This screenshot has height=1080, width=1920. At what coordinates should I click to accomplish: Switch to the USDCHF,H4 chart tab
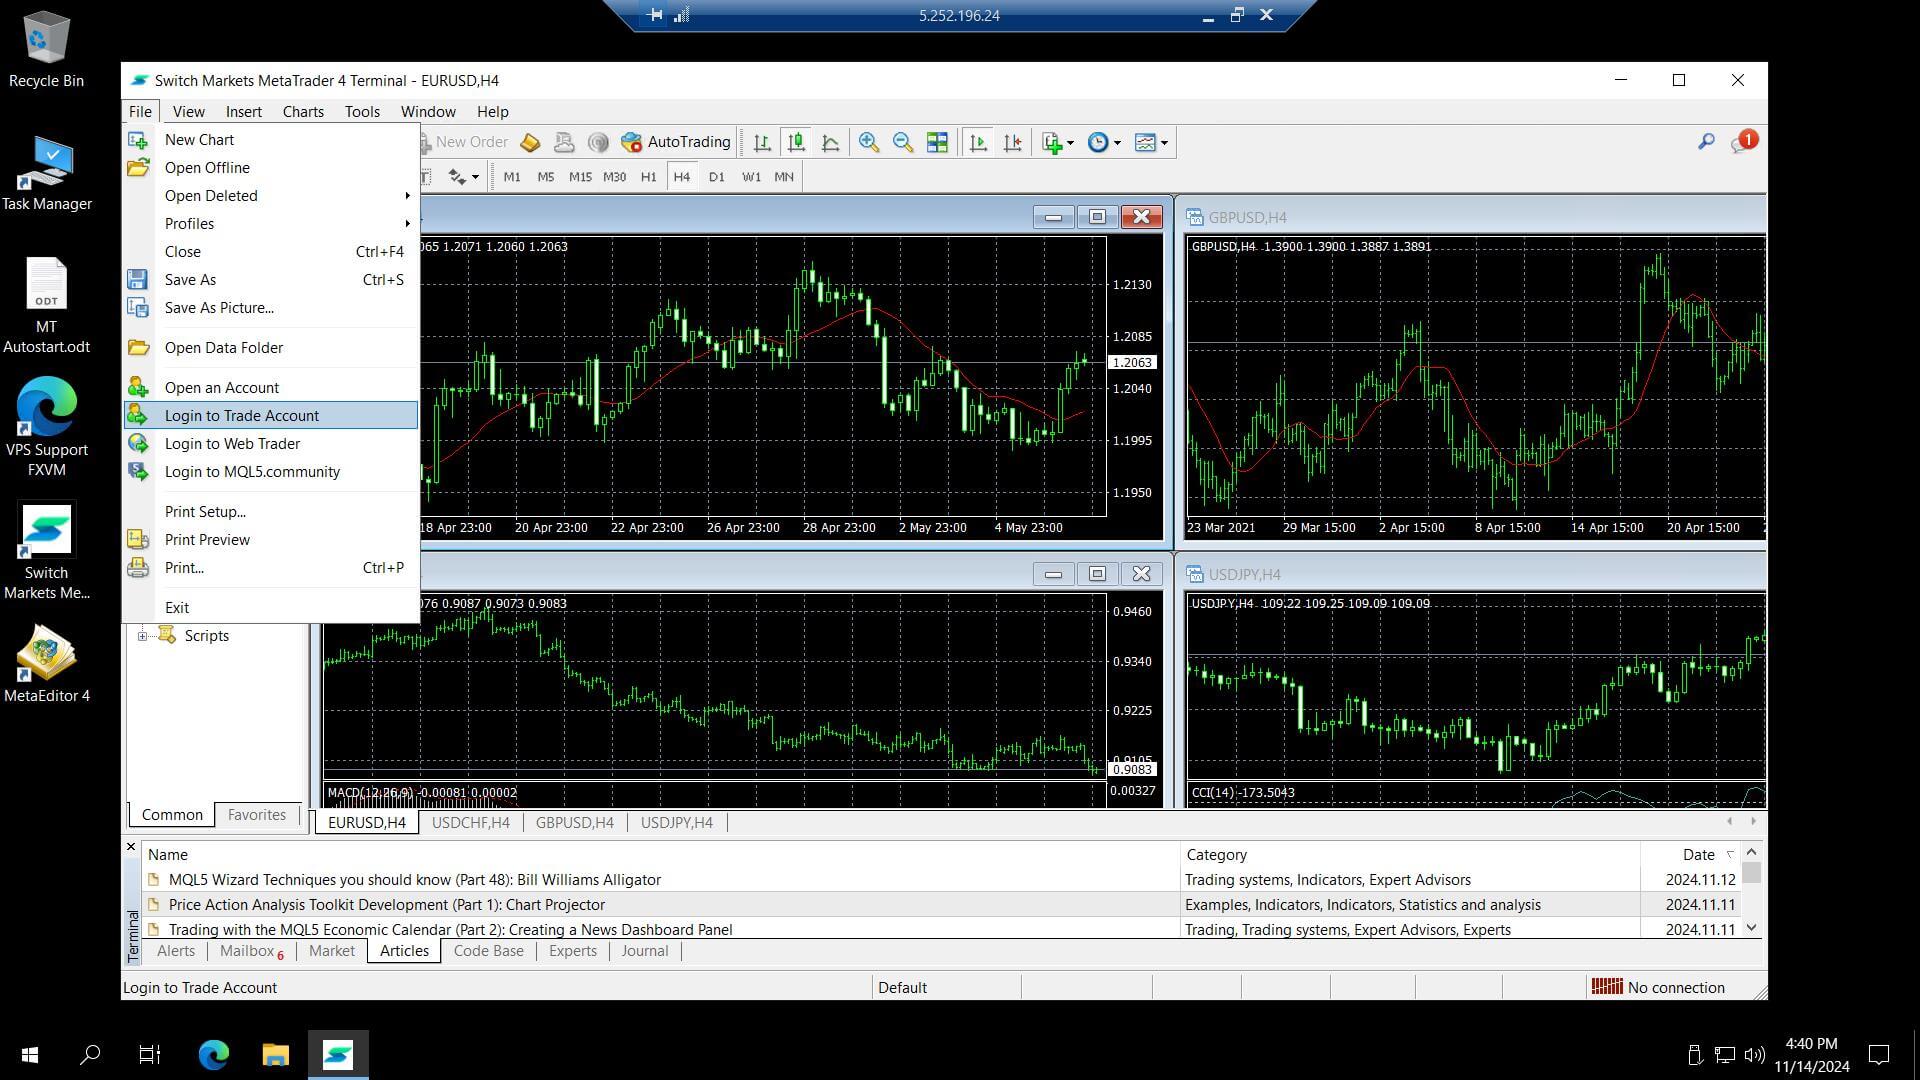point(470,823)
